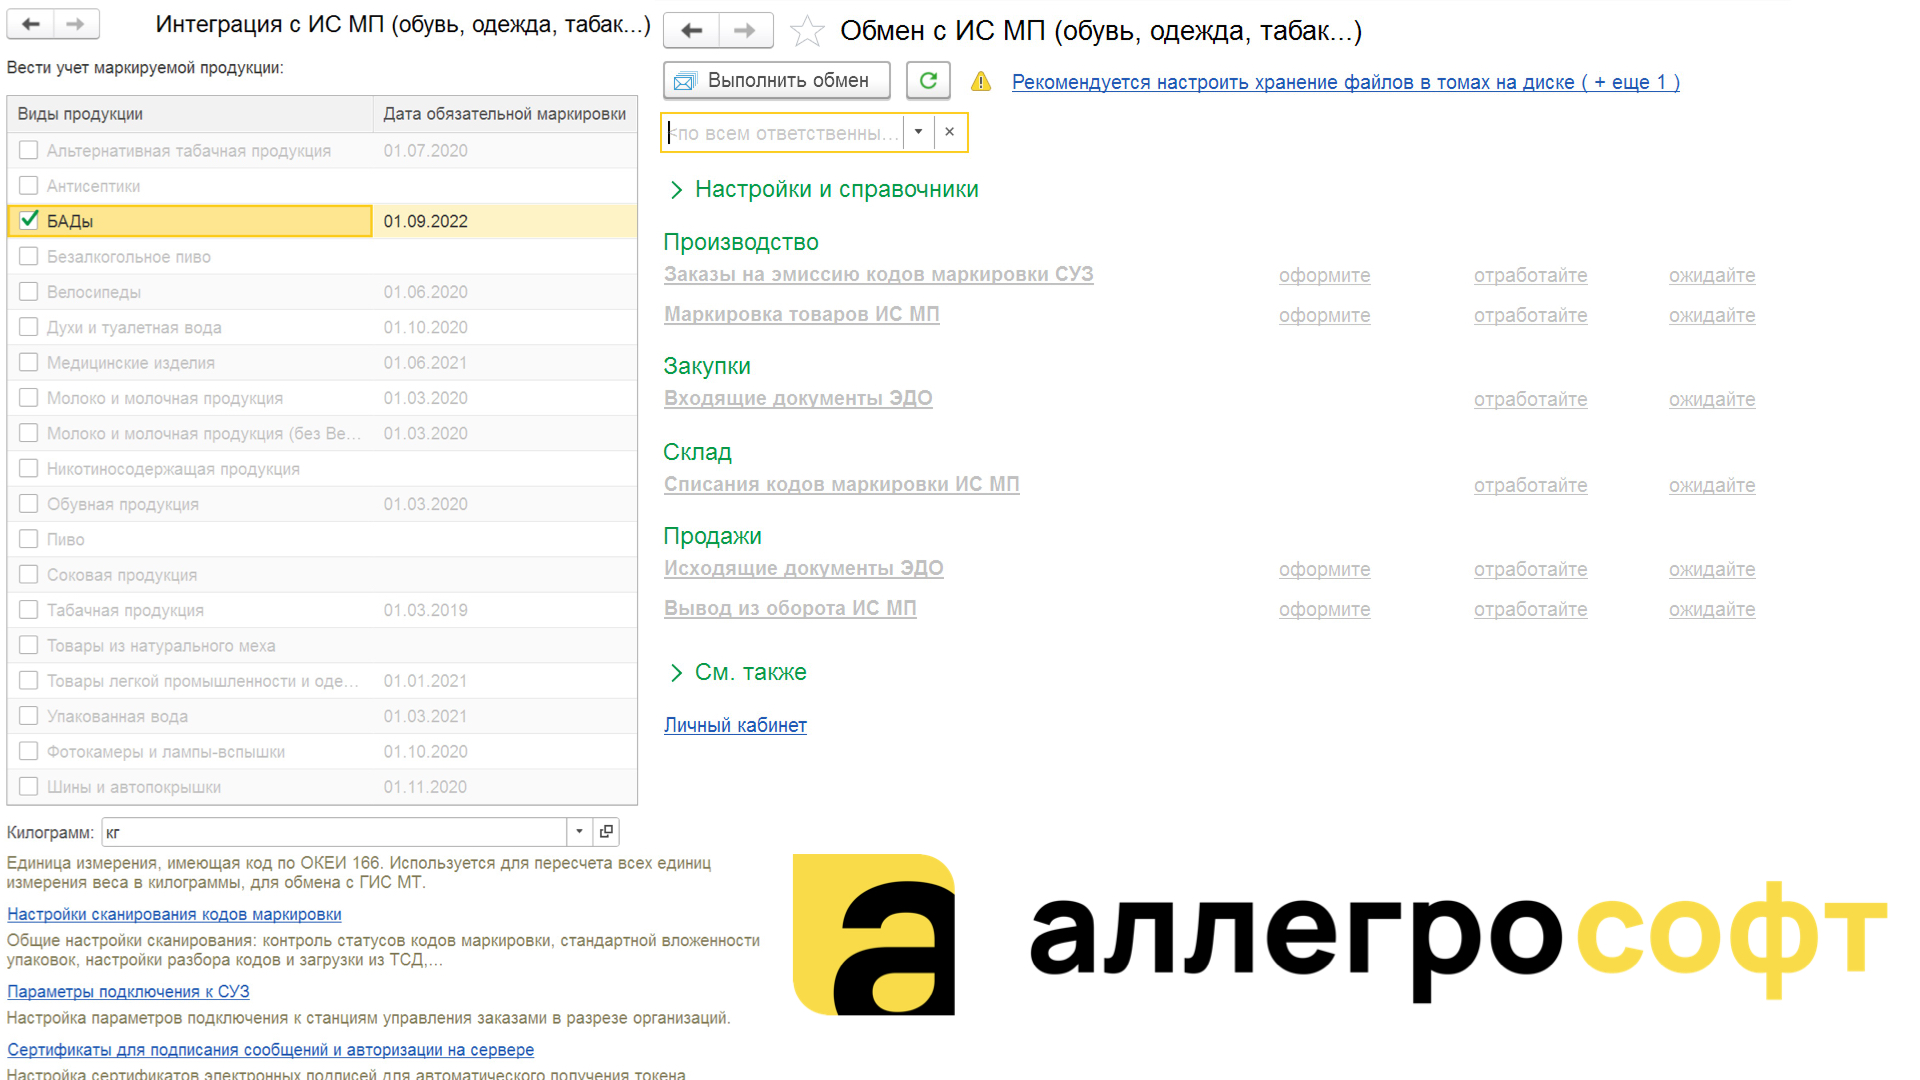Click the yellow warning triangle icon
This screenshot has height=1080, width=1920.
click(x=981, y=82)
